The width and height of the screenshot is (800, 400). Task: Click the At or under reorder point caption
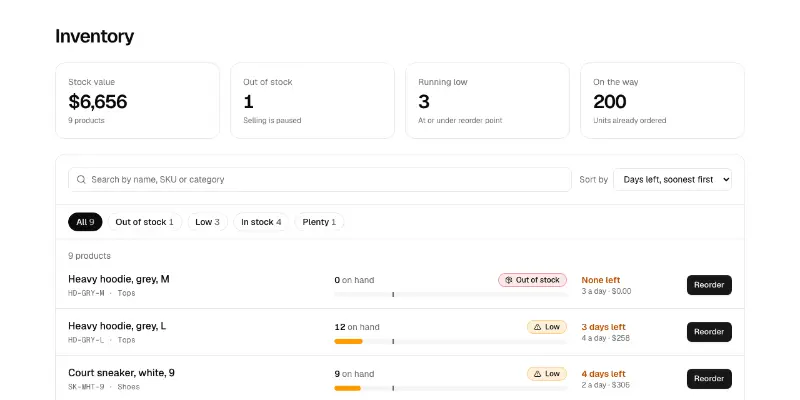pos(460,120)
